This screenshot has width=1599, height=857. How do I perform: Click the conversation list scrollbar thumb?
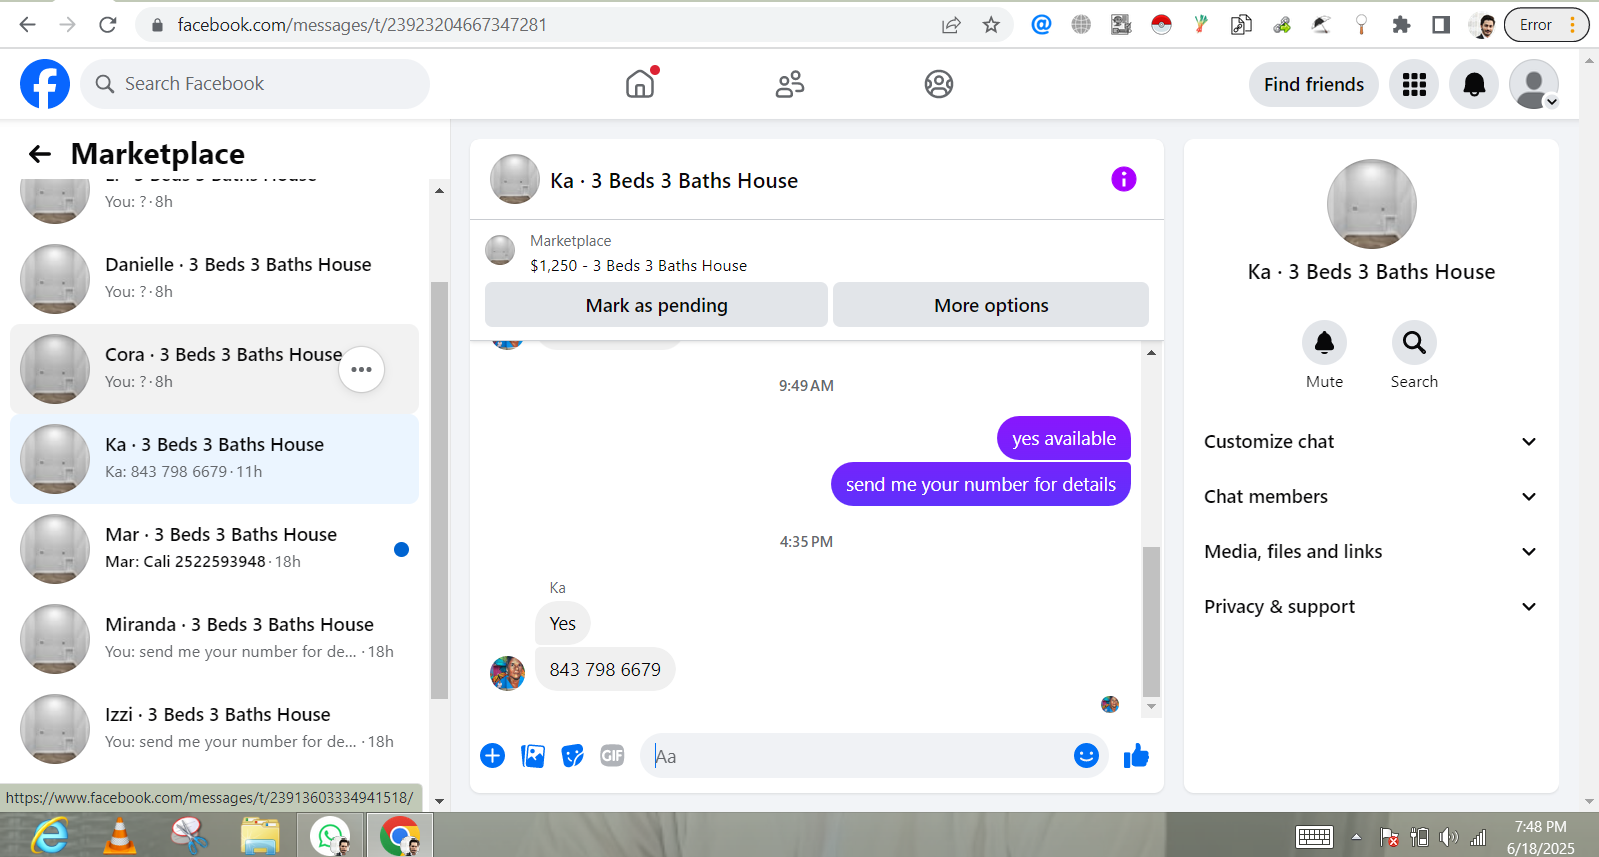[x=439, y=490]
